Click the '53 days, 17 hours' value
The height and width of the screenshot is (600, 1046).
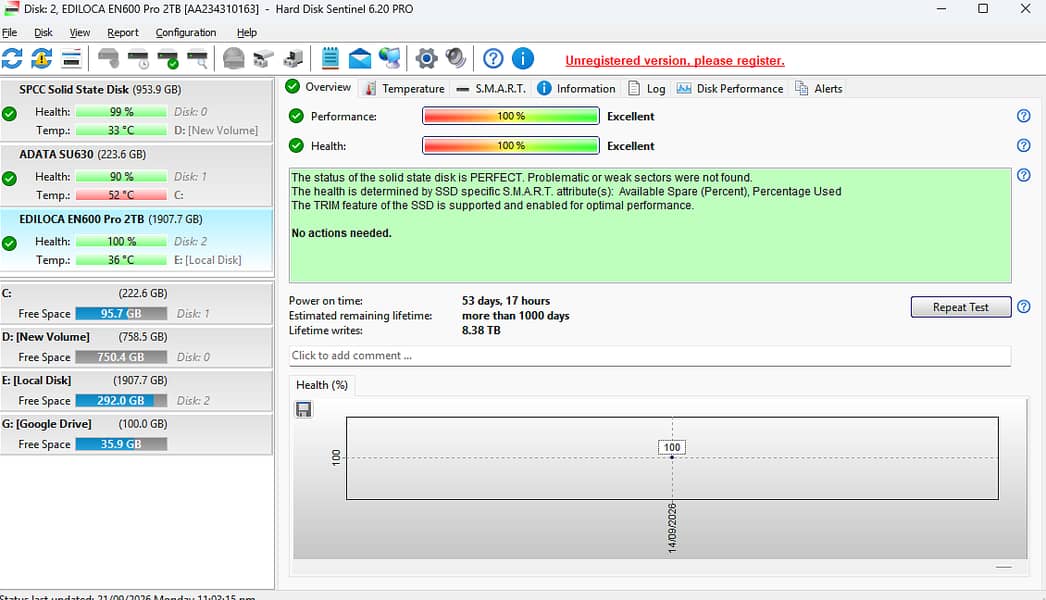506,301
